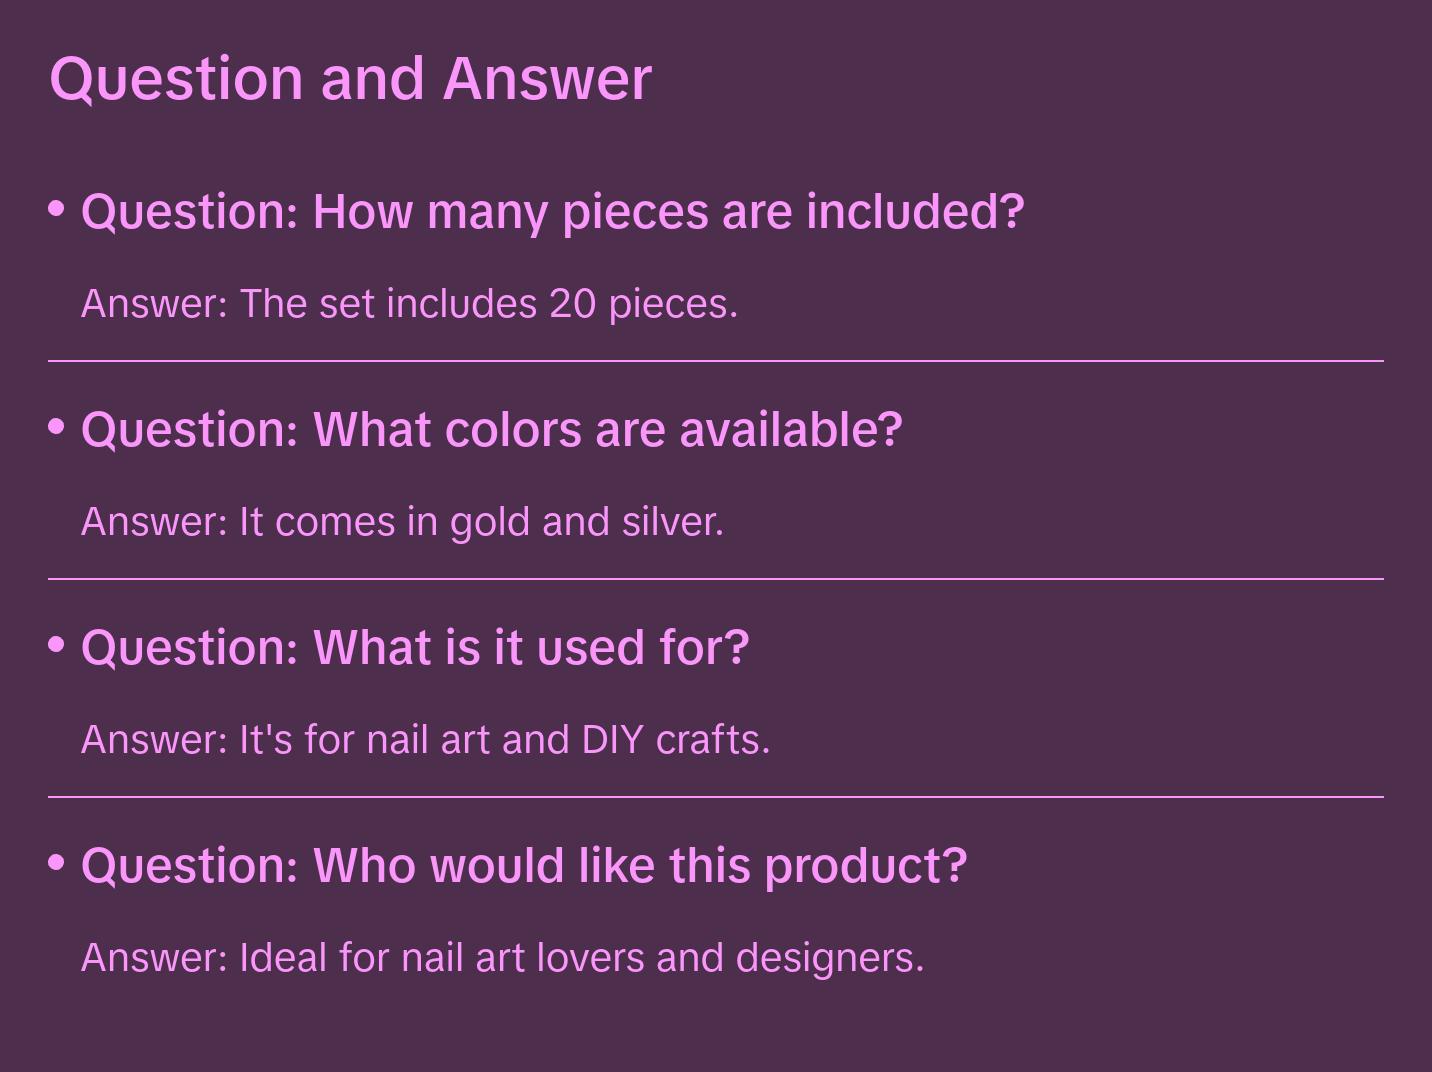Select the "How many pieces are included?" question
Image resolution: width=1432 pixels, height=1072 pixels.
(552, 212)
